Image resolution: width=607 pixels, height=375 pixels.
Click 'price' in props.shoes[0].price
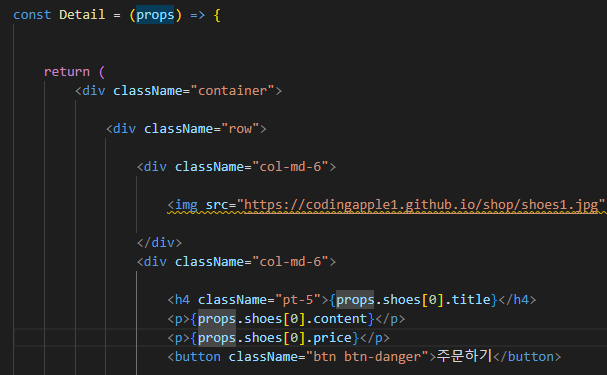[x=332, y=338]
